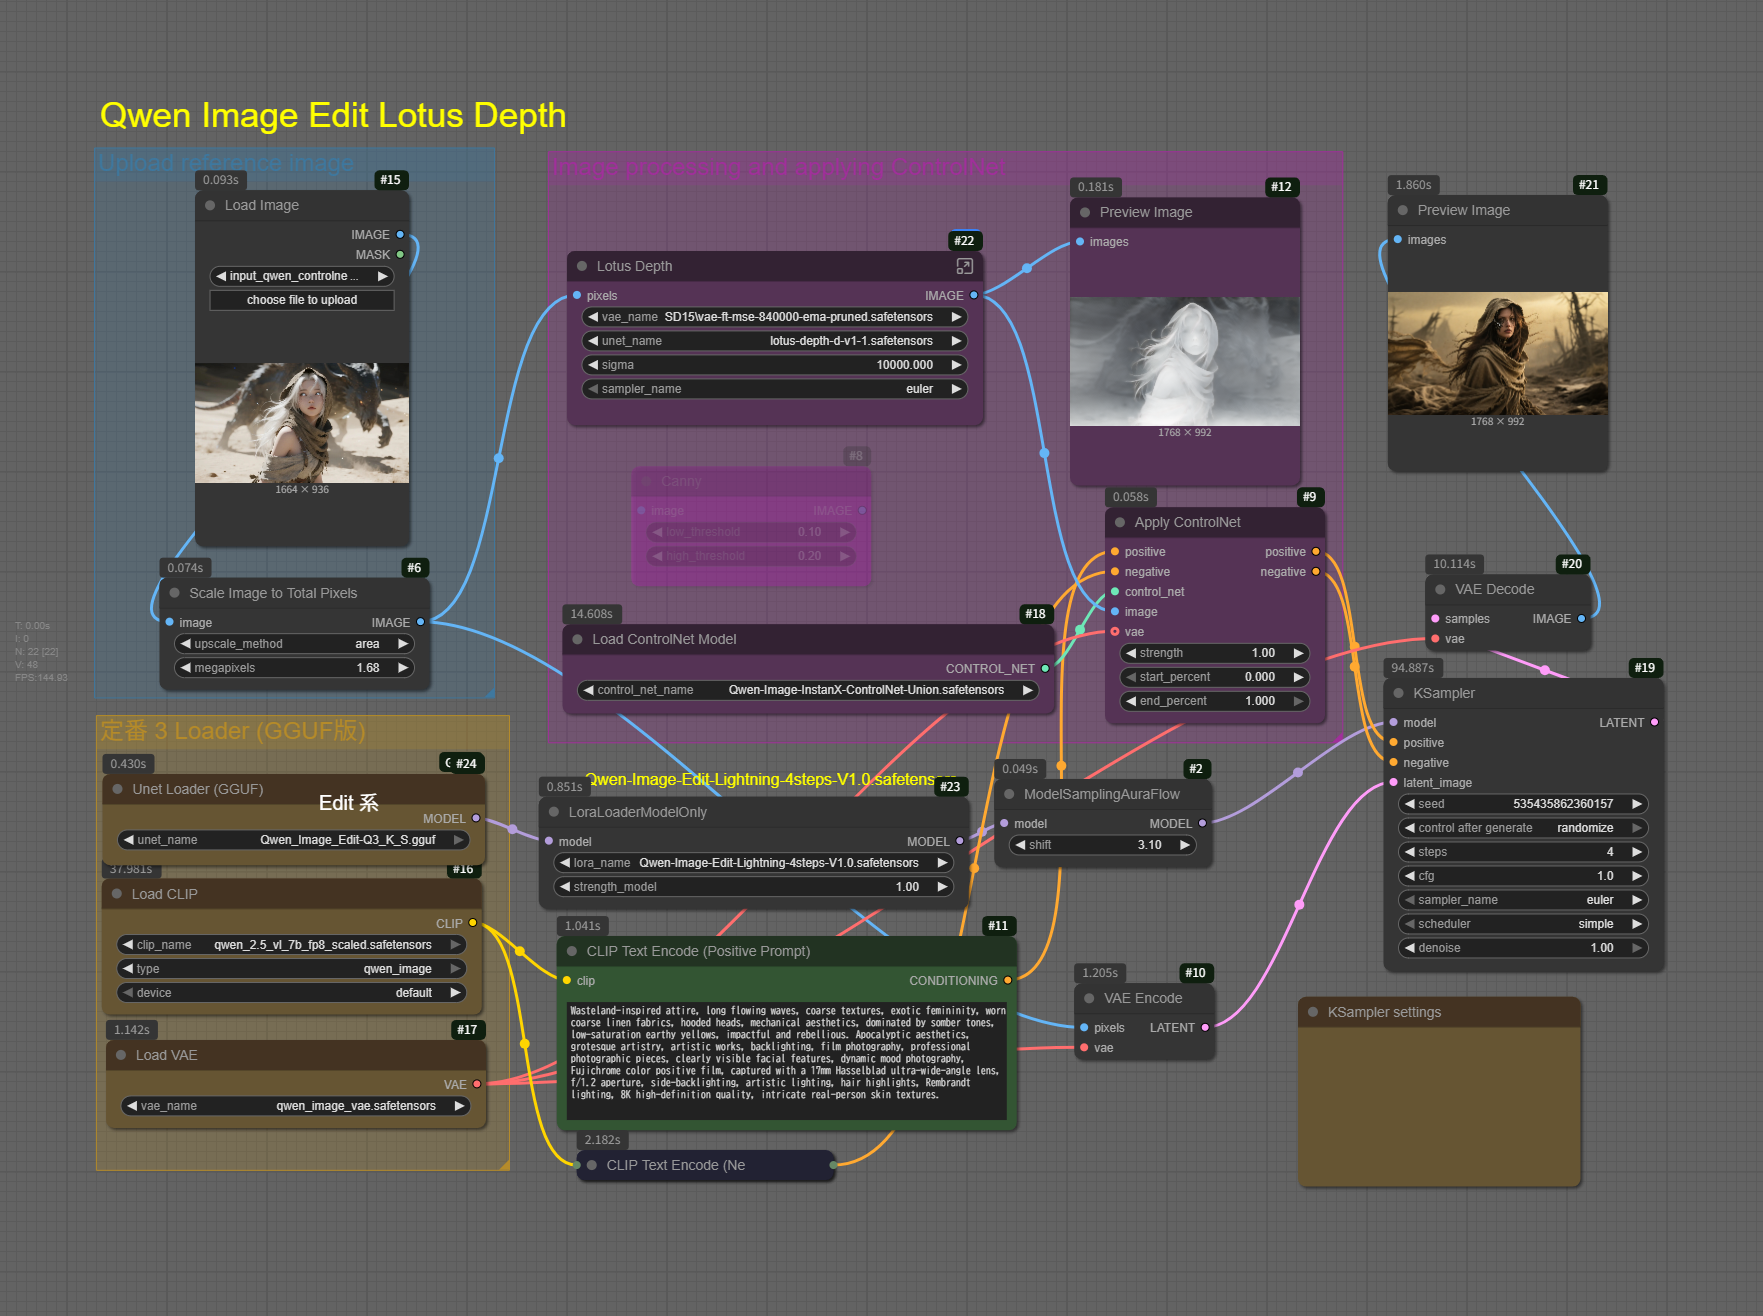Open the KSampler scheduler dropdown
Image resolution: width=1763 pixels, height=1316 pixels.
[x=1522, y=924]
